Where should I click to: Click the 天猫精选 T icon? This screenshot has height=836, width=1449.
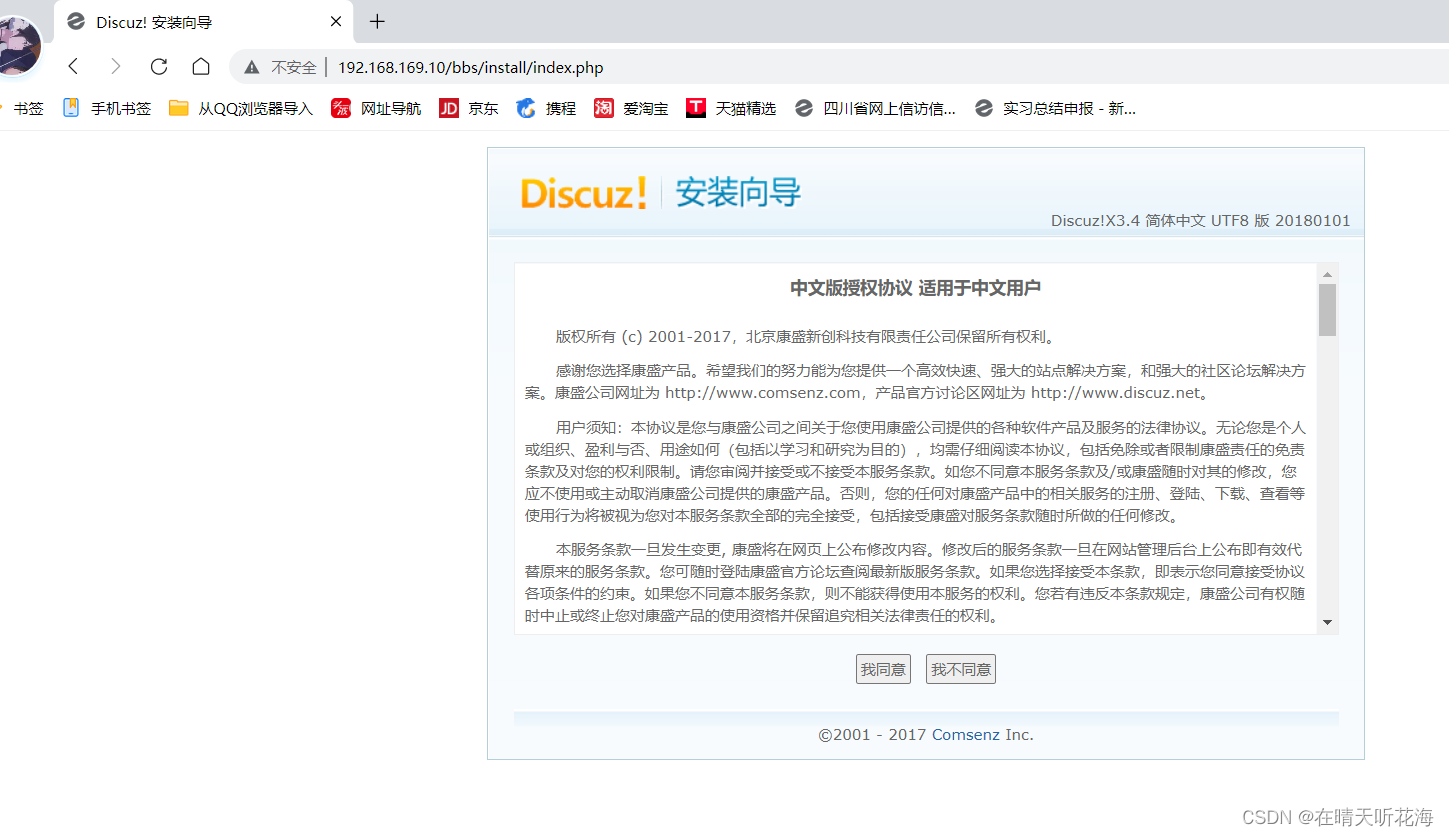(696, 108)
